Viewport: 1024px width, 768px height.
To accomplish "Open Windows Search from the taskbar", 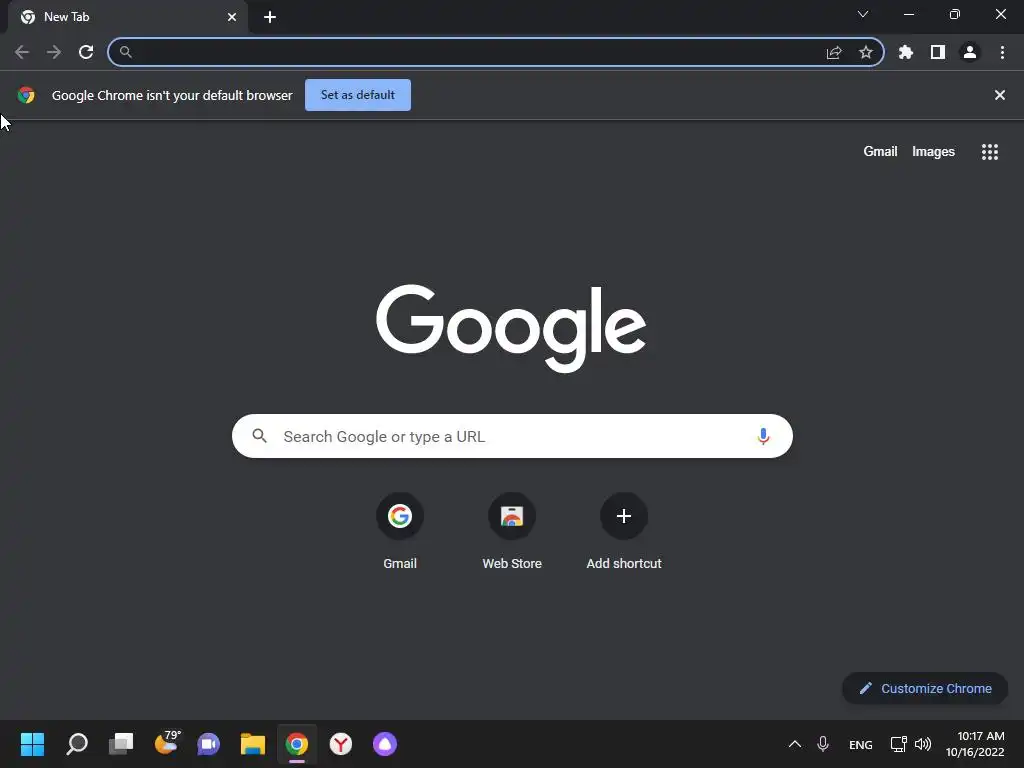I will pos(77,744).
